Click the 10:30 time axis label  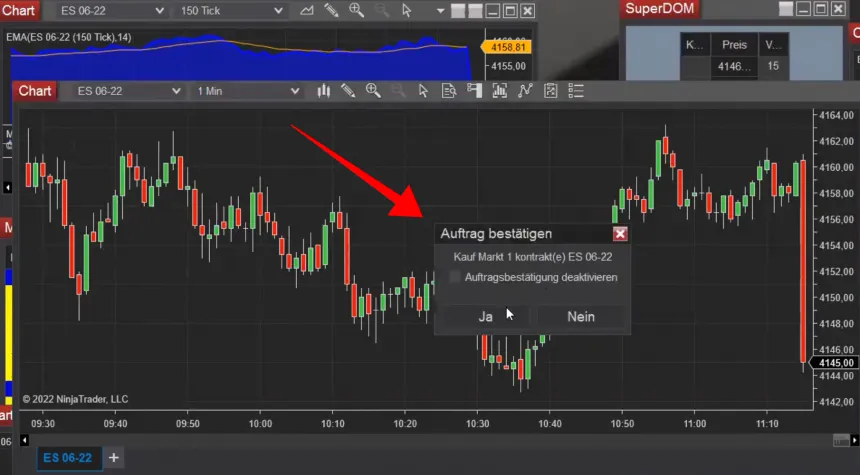pos(477,423)
